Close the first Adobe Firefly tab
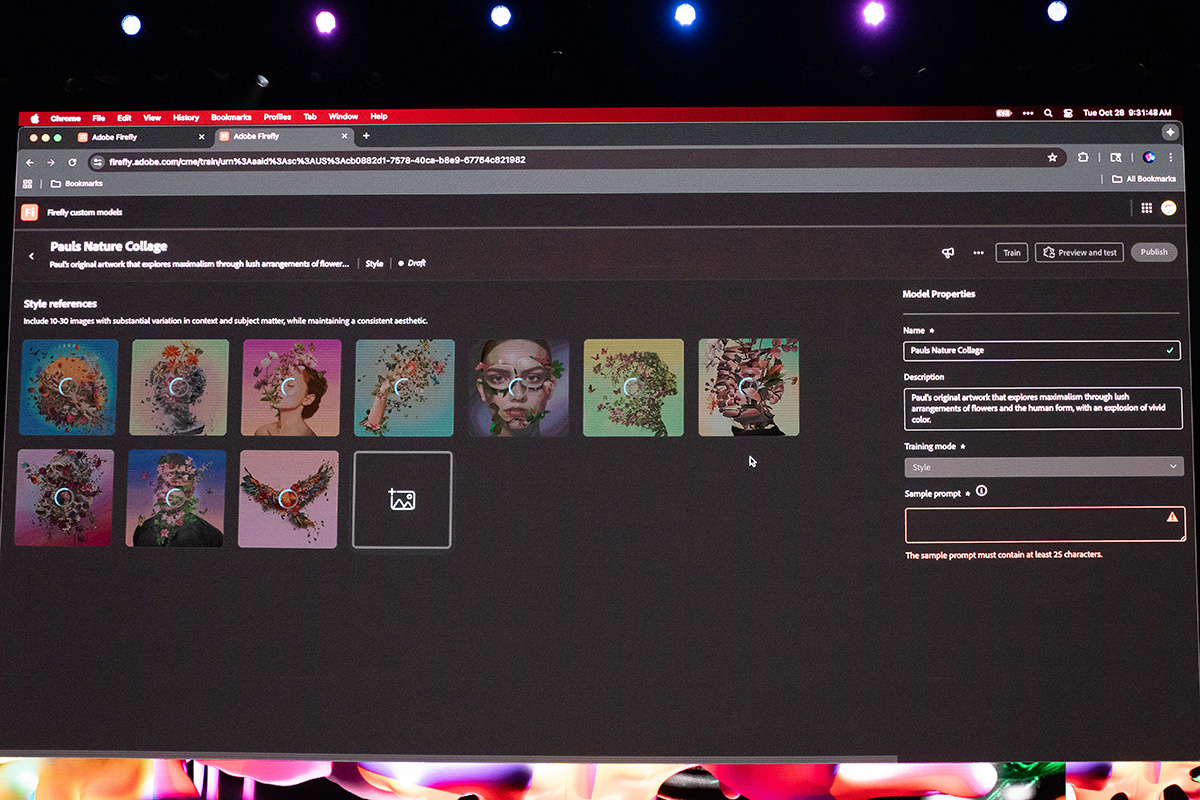Viewport: 1200px width, 800px height. (201, 137)
